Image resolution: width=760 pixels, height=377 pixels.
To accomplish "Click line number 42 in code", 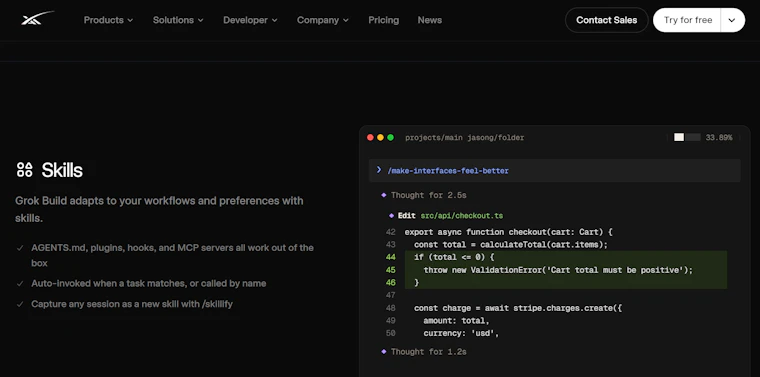I will tap(391, 232).
